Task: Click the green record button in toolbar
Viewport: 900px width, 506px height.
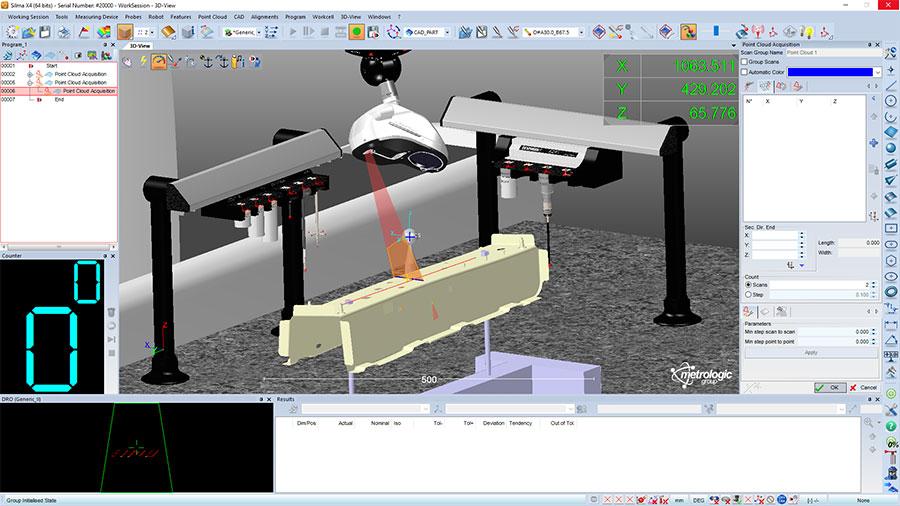Action: [x=356, y=32]
